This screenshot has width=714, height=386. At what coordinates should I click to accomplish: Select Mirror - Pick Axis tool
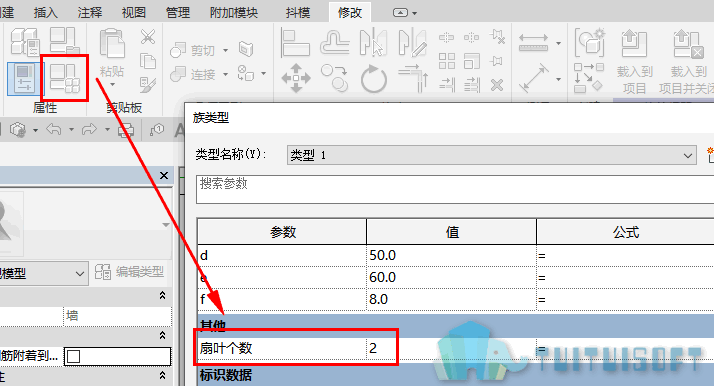[x=373, y=42]
